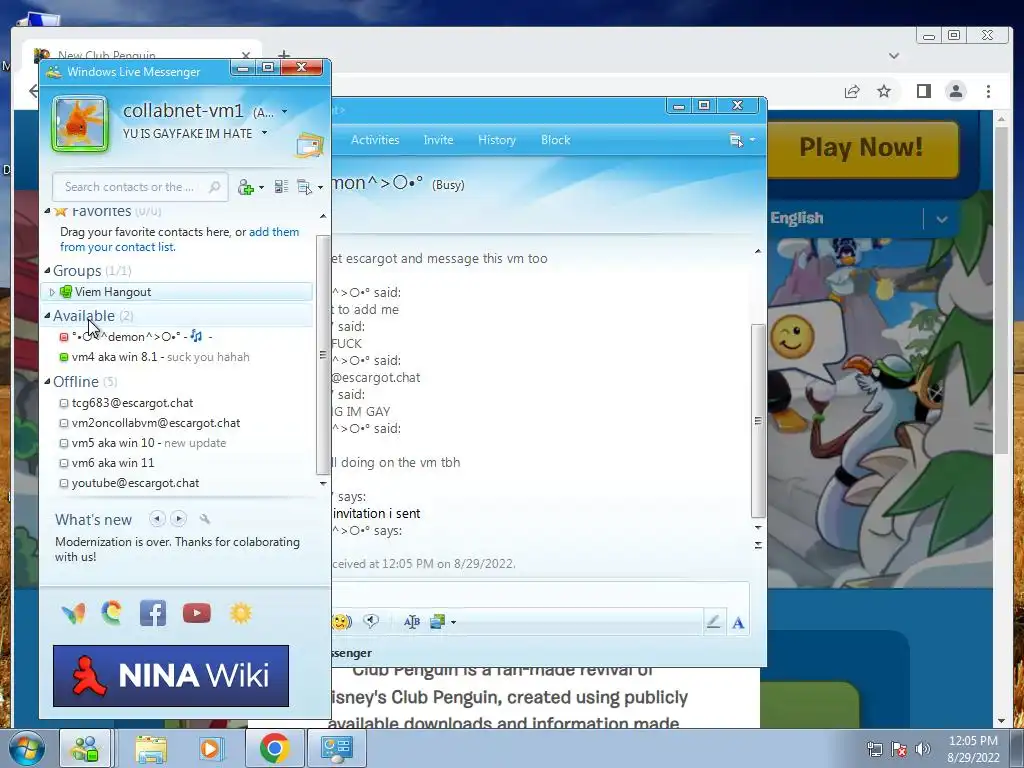Open the English language dropdown
Image resolution: width=1024 pixels, height=768 pixels.
pos(941,219)
